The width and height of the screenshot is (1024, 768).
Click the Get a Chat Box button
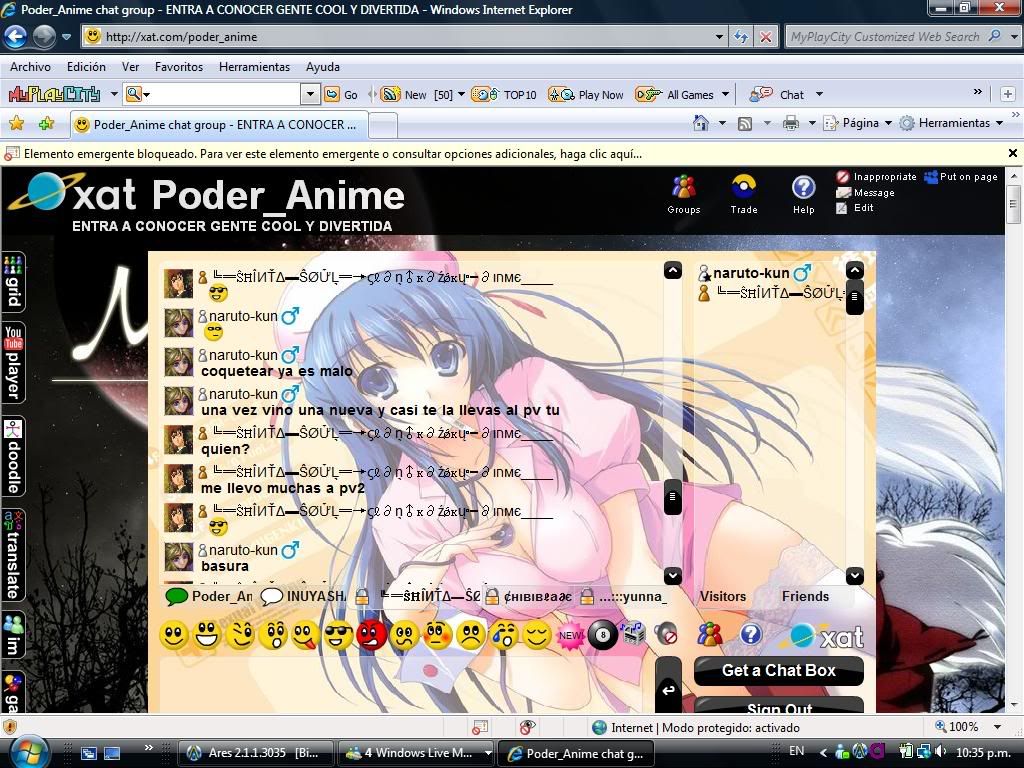(x=778, y=671)
